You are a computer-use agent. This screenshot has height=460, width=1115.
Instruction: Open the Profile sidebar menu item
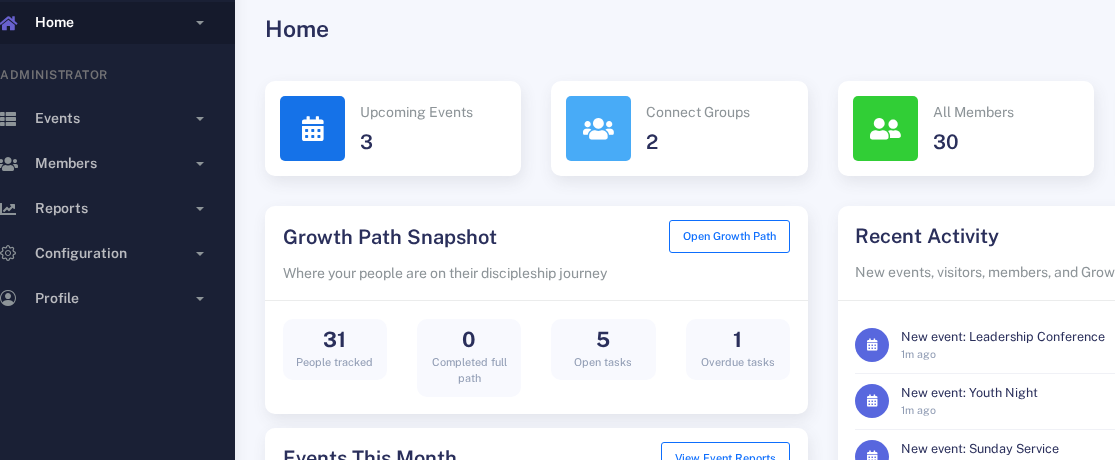point(117,298)
